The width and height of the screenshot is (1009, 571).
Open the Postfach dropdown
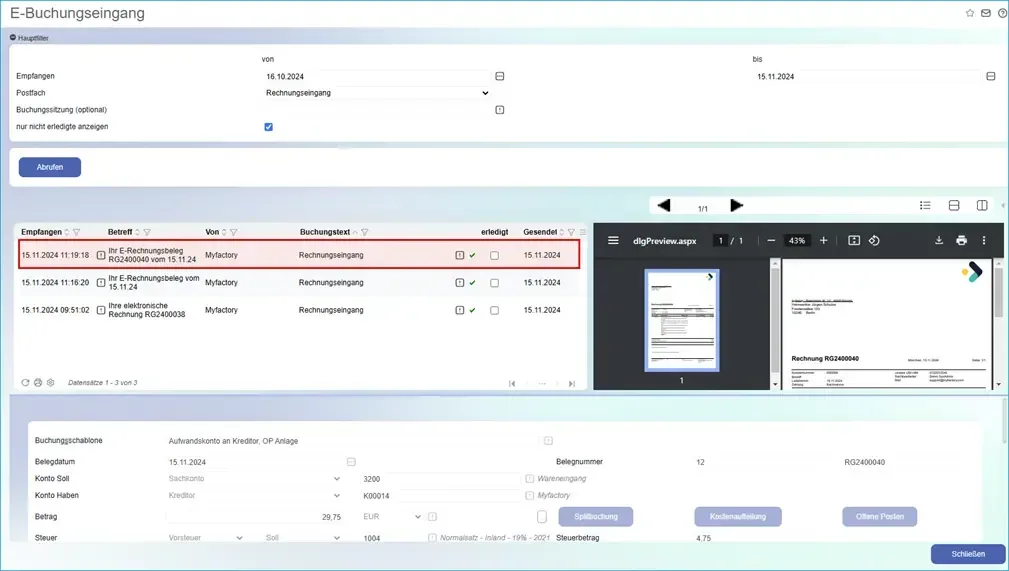(377, 93)
